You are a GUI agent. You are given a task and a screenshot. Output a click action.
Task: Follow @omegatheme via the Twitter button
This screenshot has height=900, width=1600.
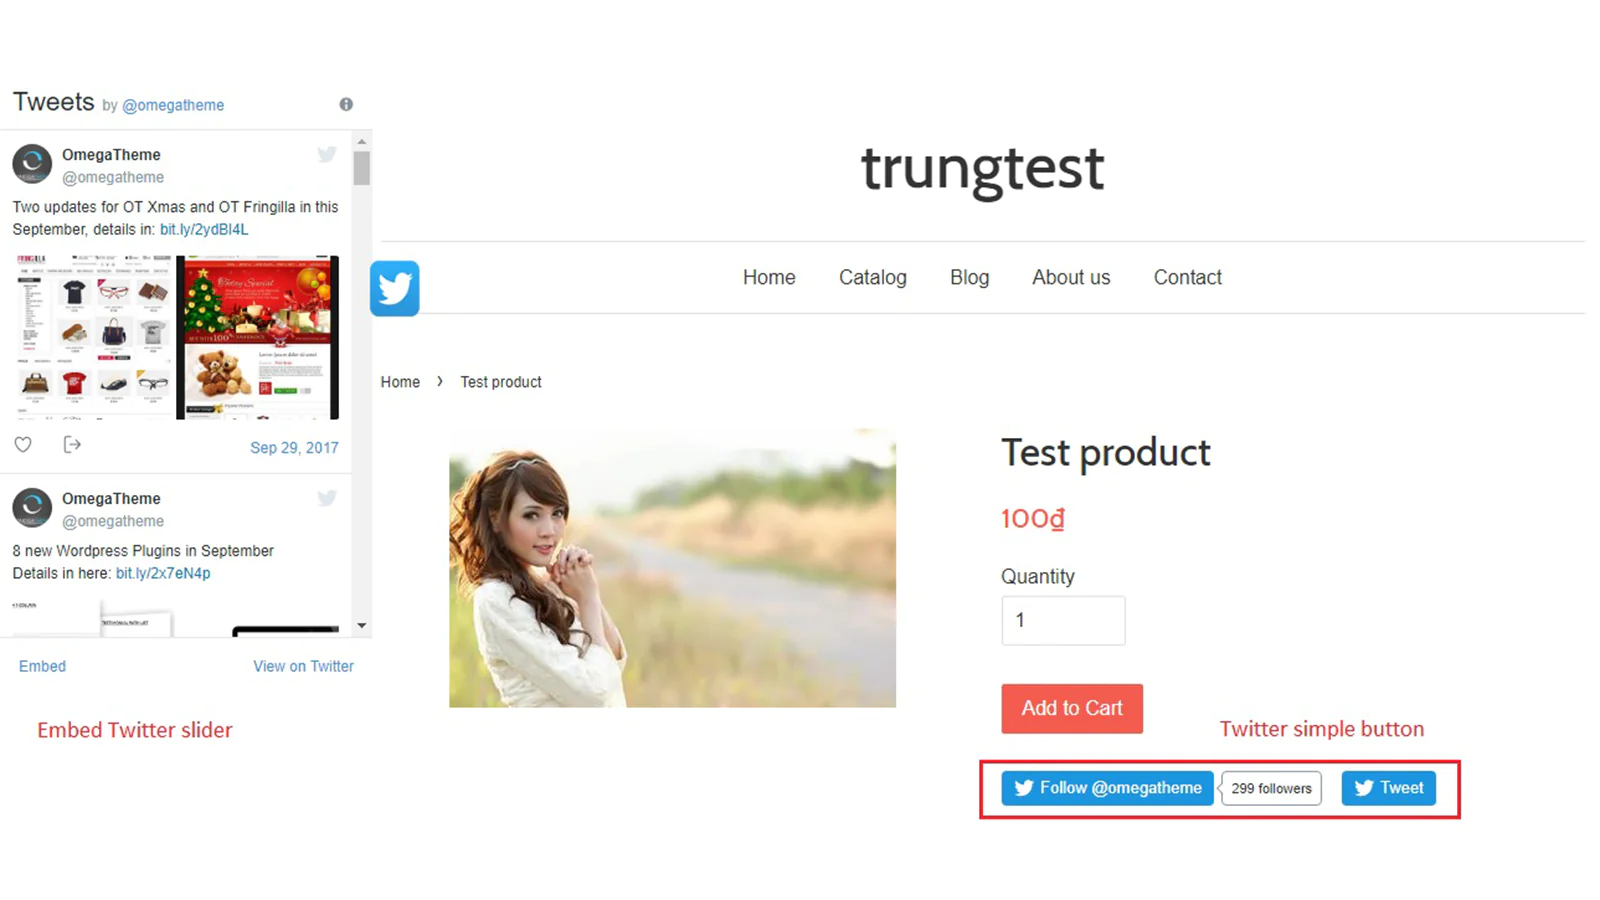coord(1107,788)
